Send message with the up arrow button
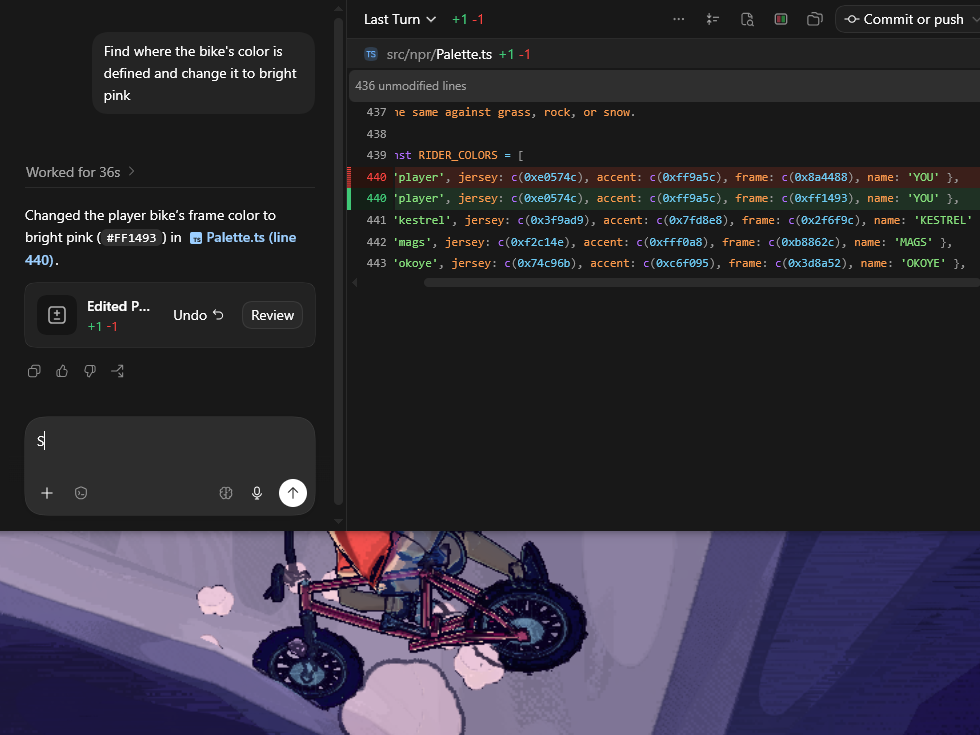This screenshot has height=735, width=980. (x=292, y=493)
